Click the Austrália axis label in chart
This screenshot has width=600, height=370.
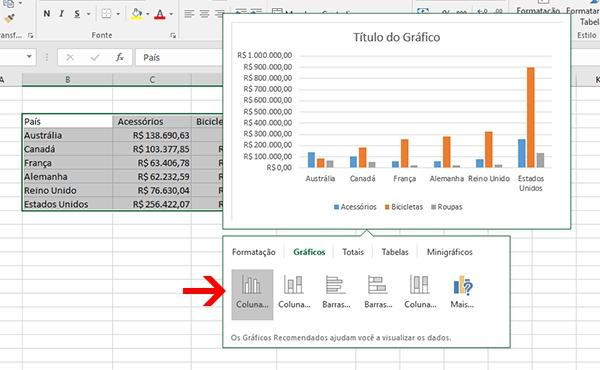coord(320,179)
